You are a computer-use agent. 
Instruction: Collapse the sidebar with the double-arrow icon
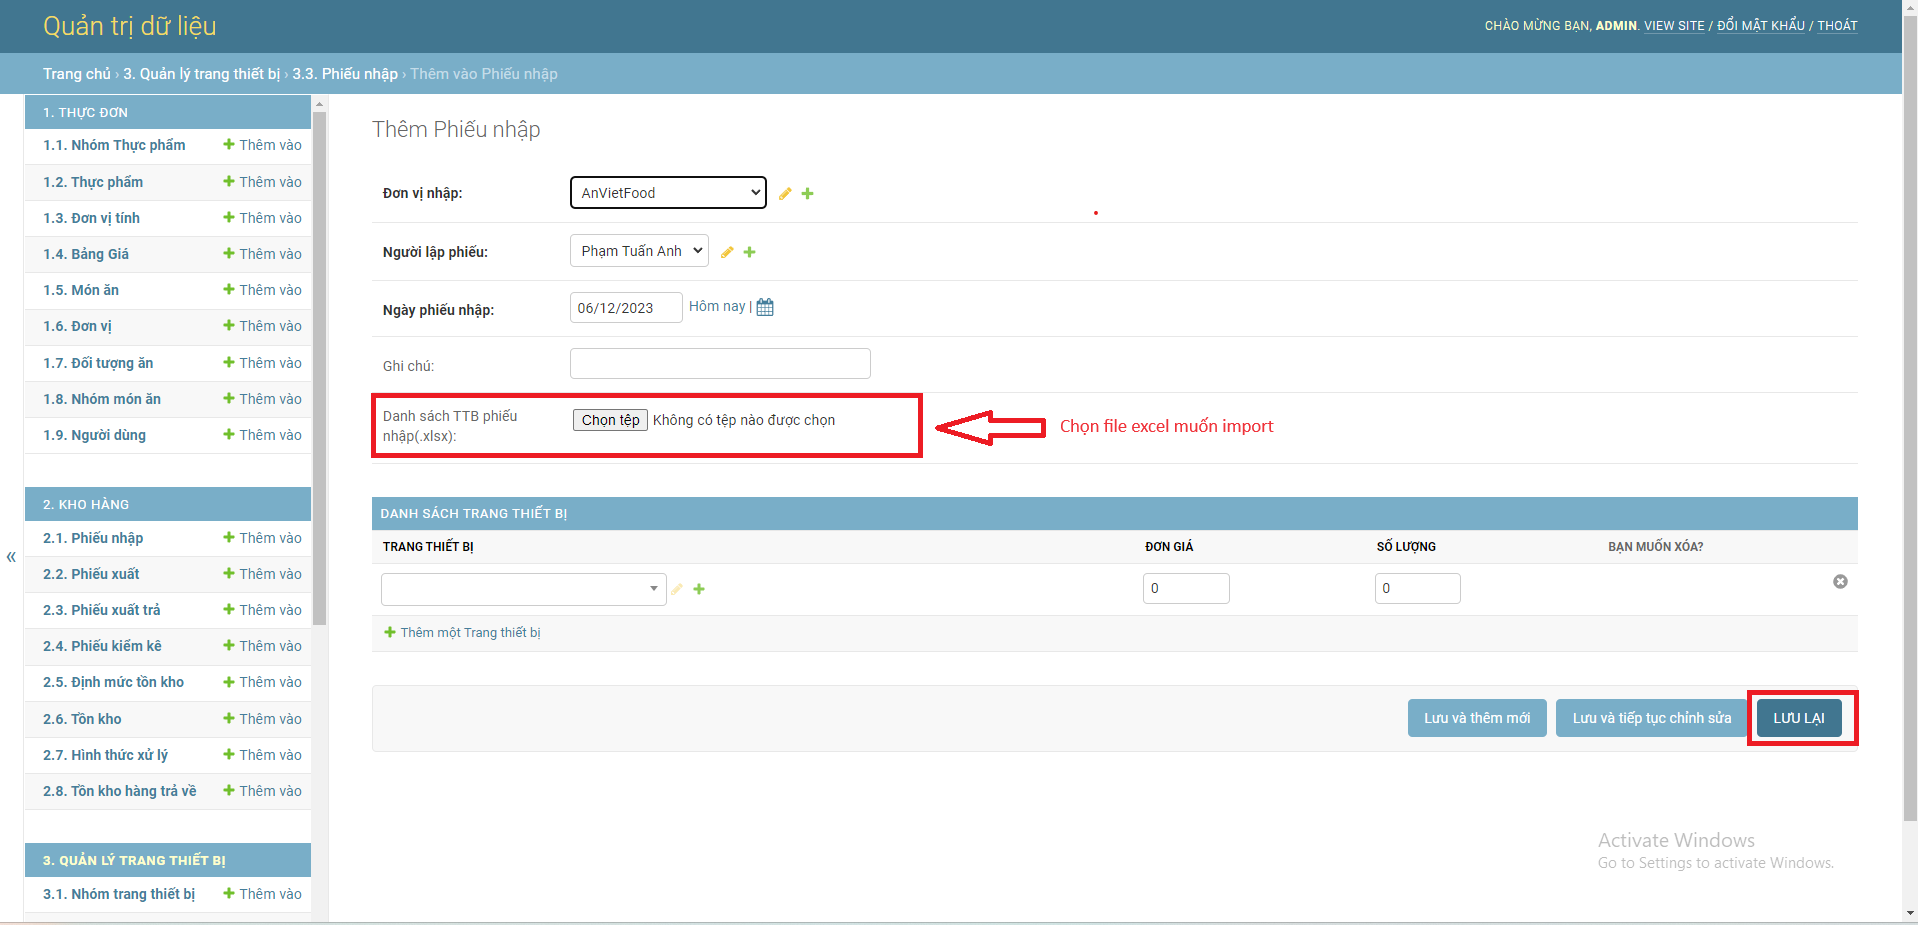(11, 557)
